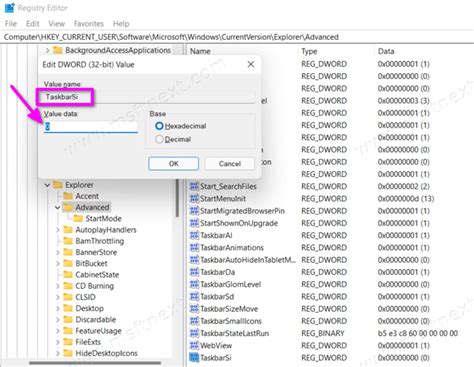Expand the Desktop key
Image resolution: width=474 pixels, height=367 pixels.
pyautogui.click(x=57, y=308)
